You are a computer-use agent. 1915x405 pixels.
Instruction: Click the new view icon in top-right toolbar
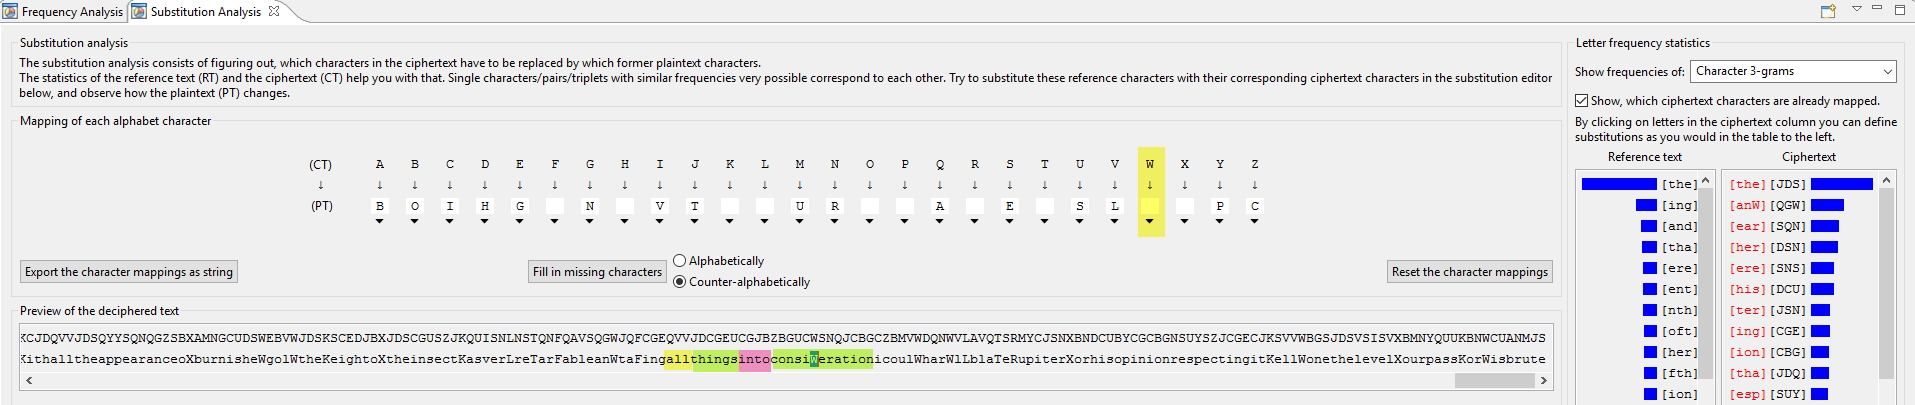point(1828,11)
